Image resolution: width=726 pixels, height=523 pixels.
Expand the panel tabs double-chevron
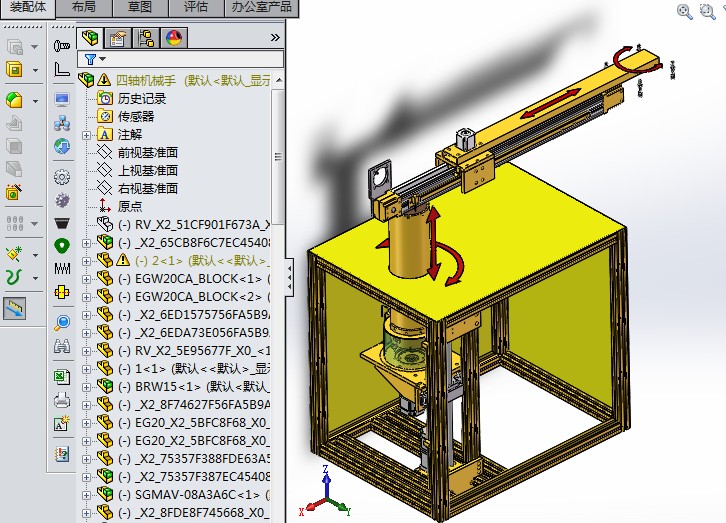point(275,38)
